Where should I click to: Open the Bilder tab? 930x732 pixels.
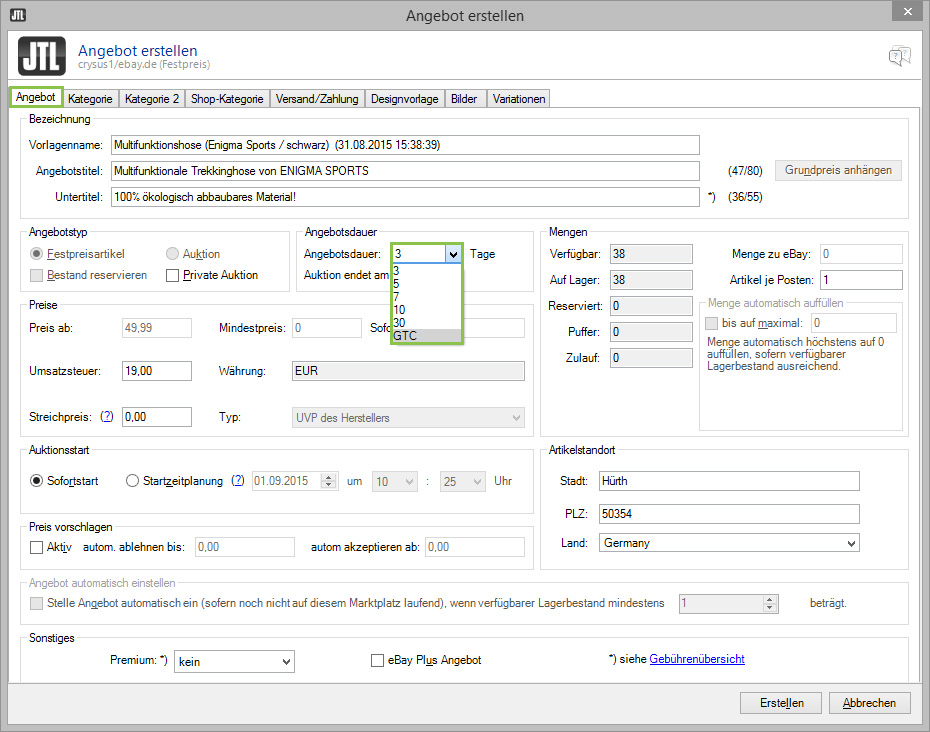(x=466, y=98)
